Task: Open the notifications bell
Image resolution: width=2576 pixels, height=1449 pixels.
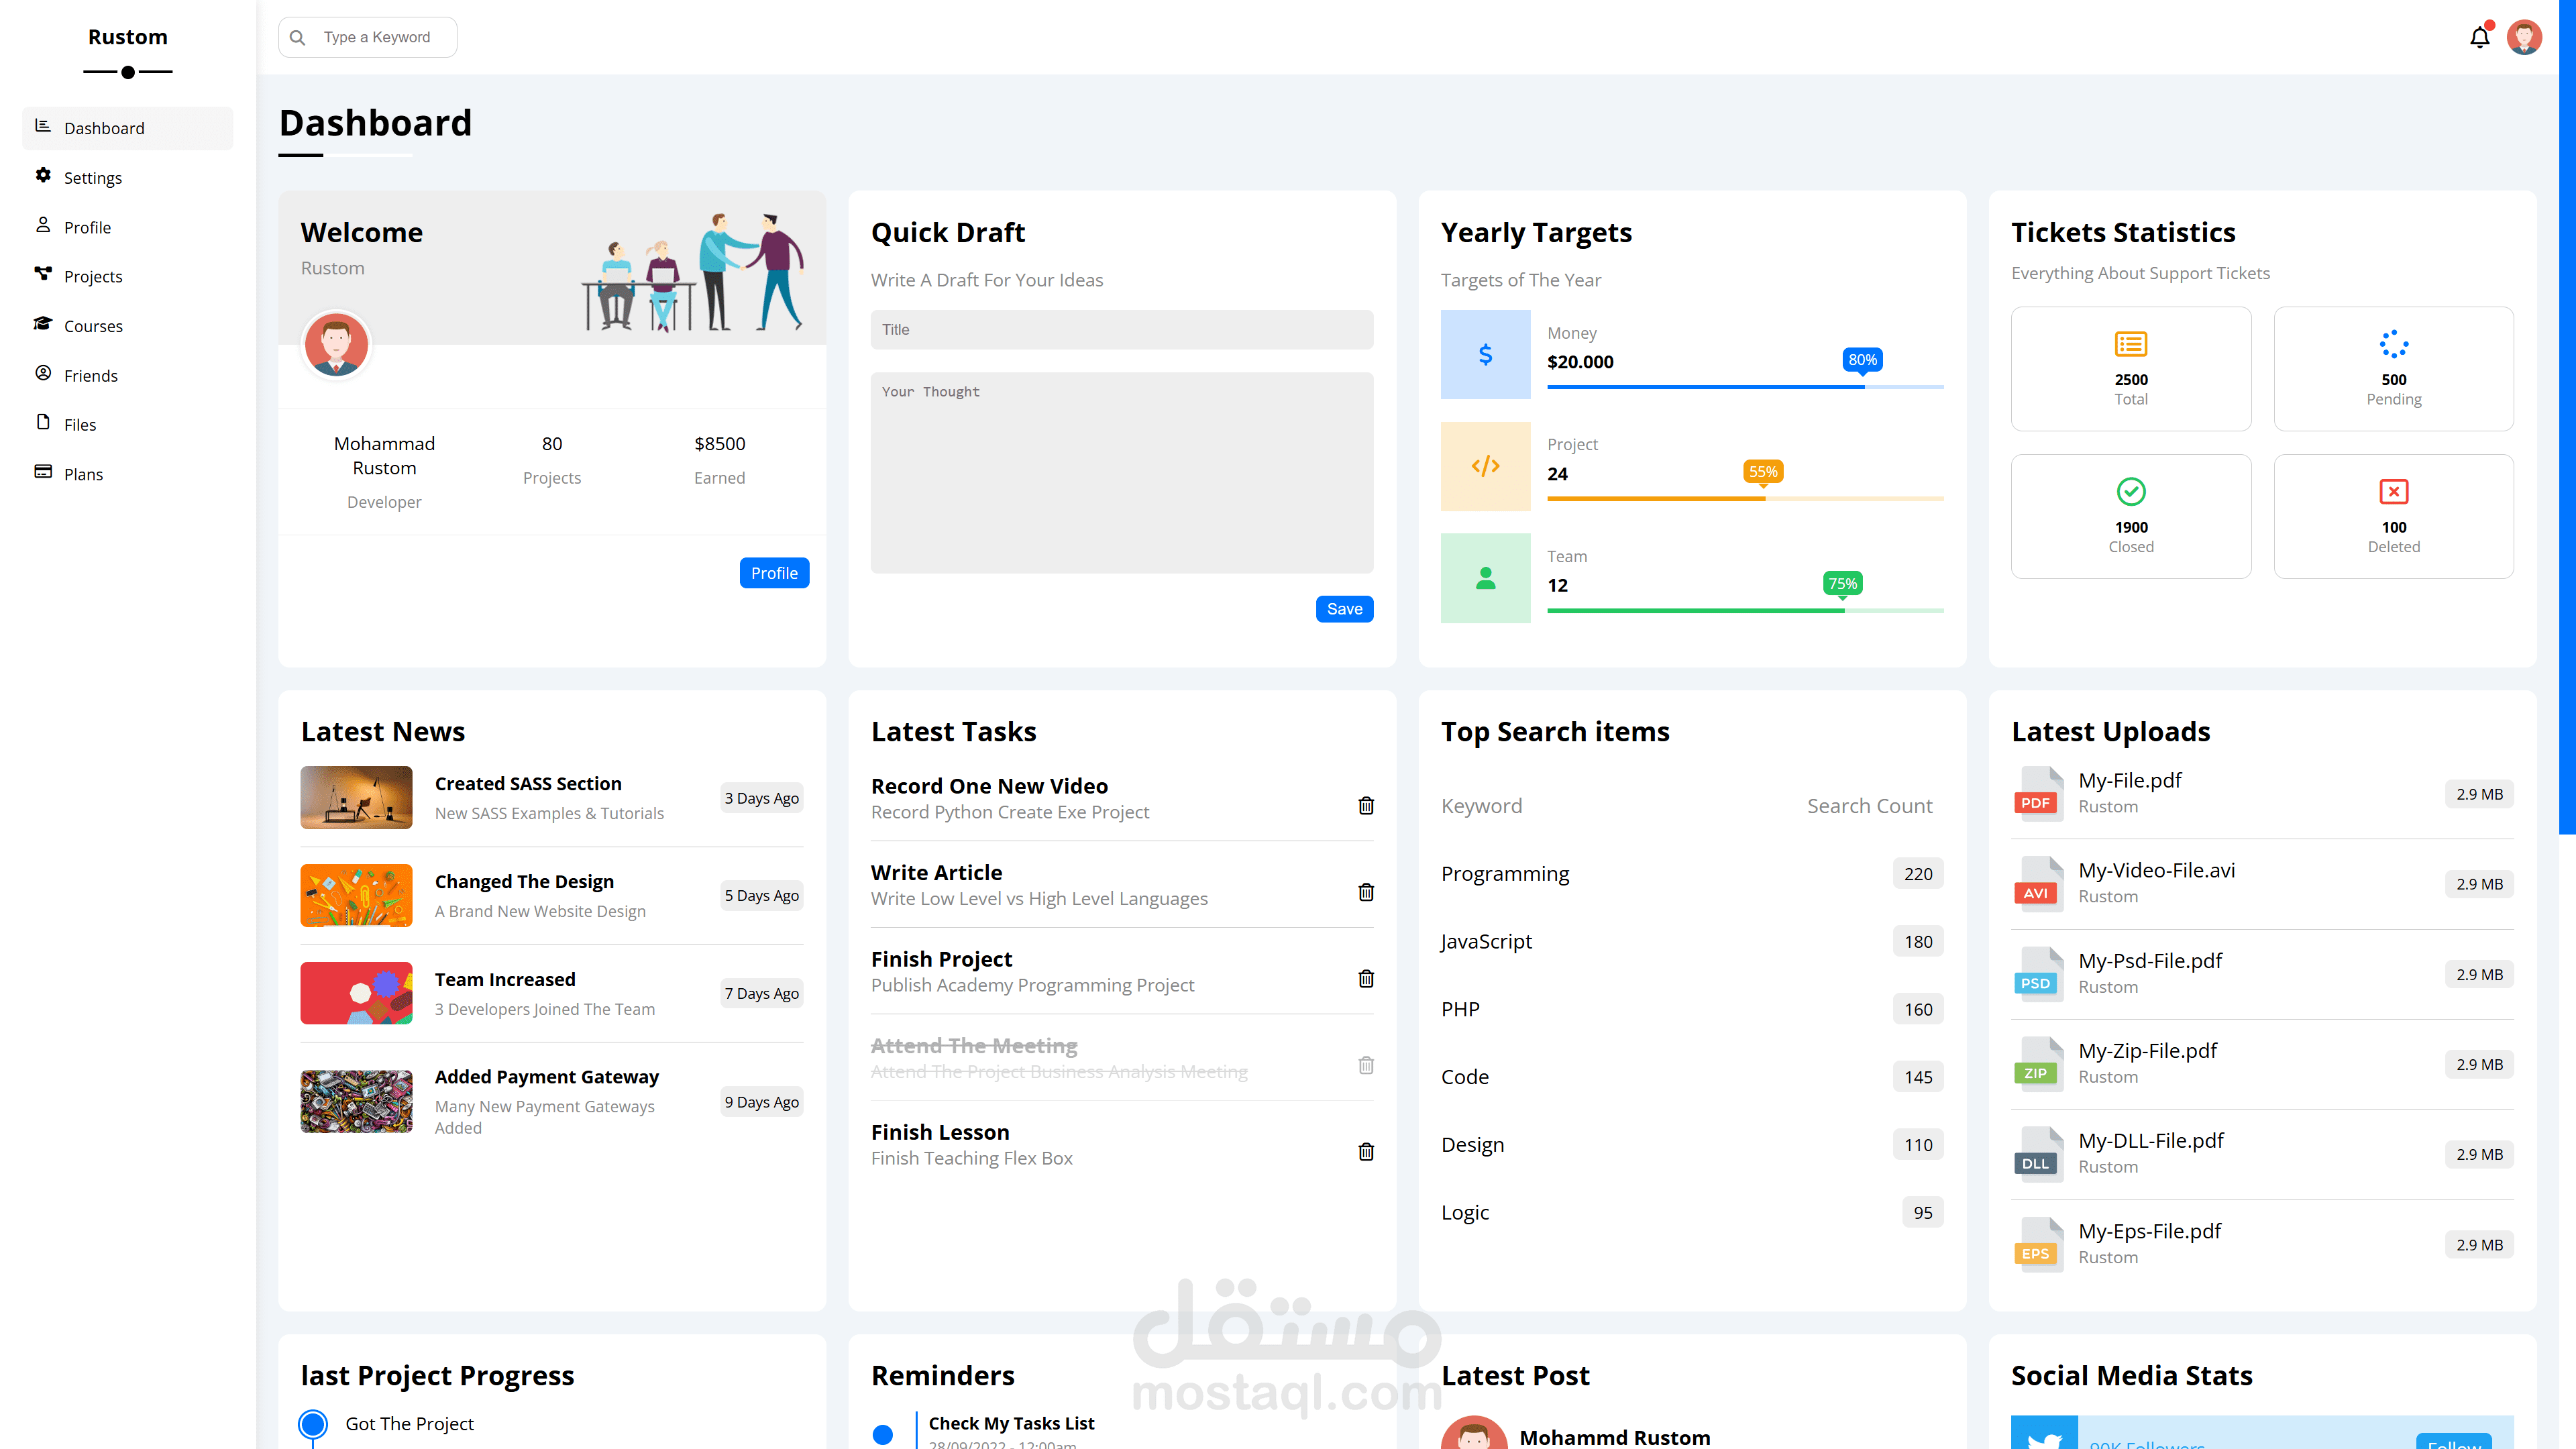Action: 2479,37
